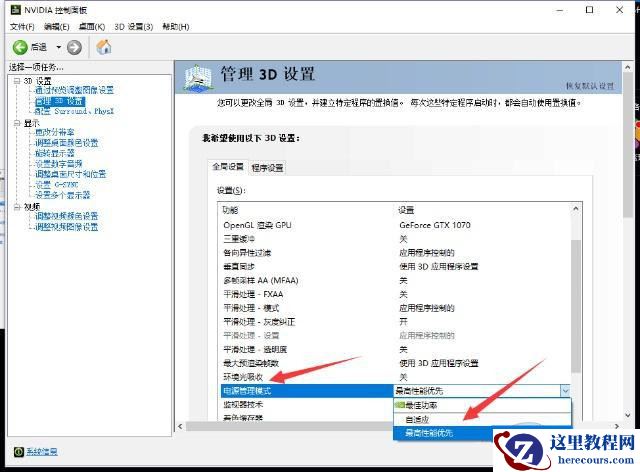The height and width of the screenshot is (472, 640).
Task: Click the Forward arrow icon
Action: click(x=74, y=47)
